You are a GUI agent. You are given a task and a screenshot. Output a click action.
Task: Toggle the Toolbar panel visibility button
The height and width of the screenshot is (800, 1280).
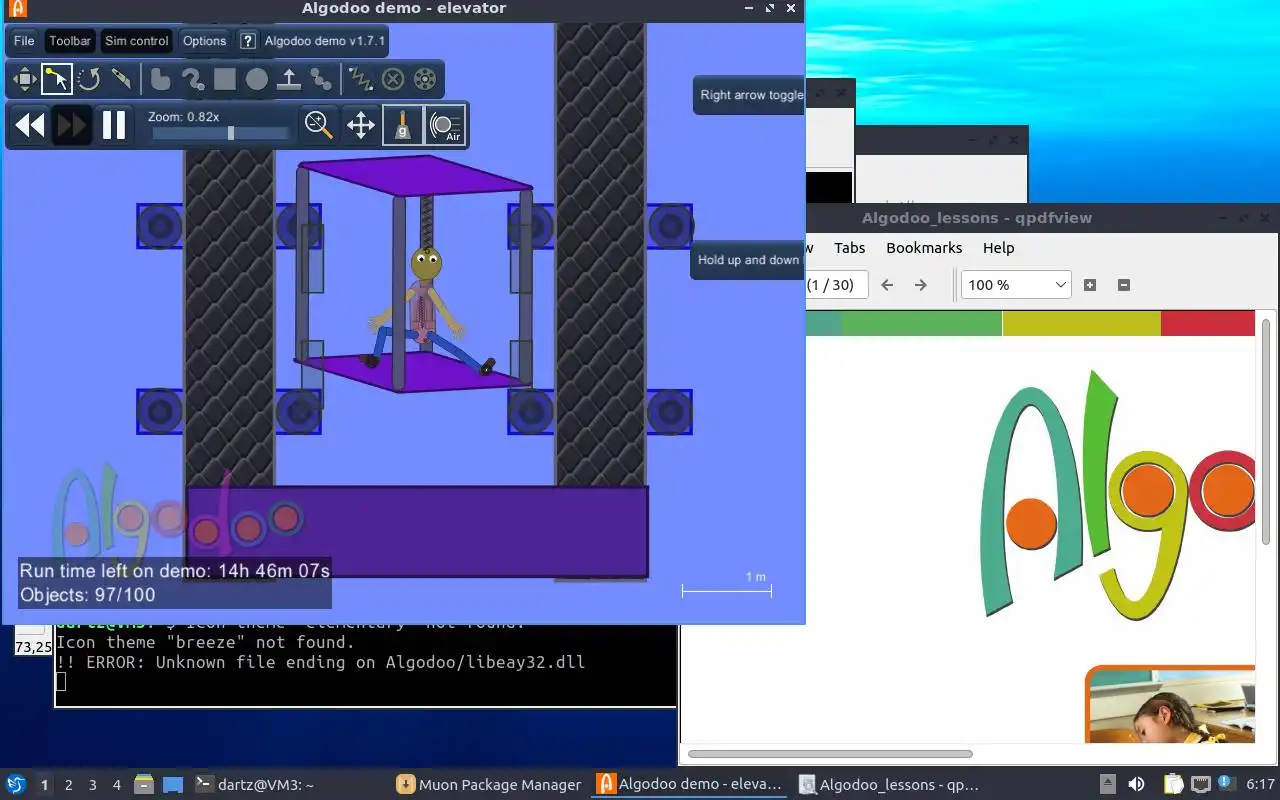coord(70,41)
